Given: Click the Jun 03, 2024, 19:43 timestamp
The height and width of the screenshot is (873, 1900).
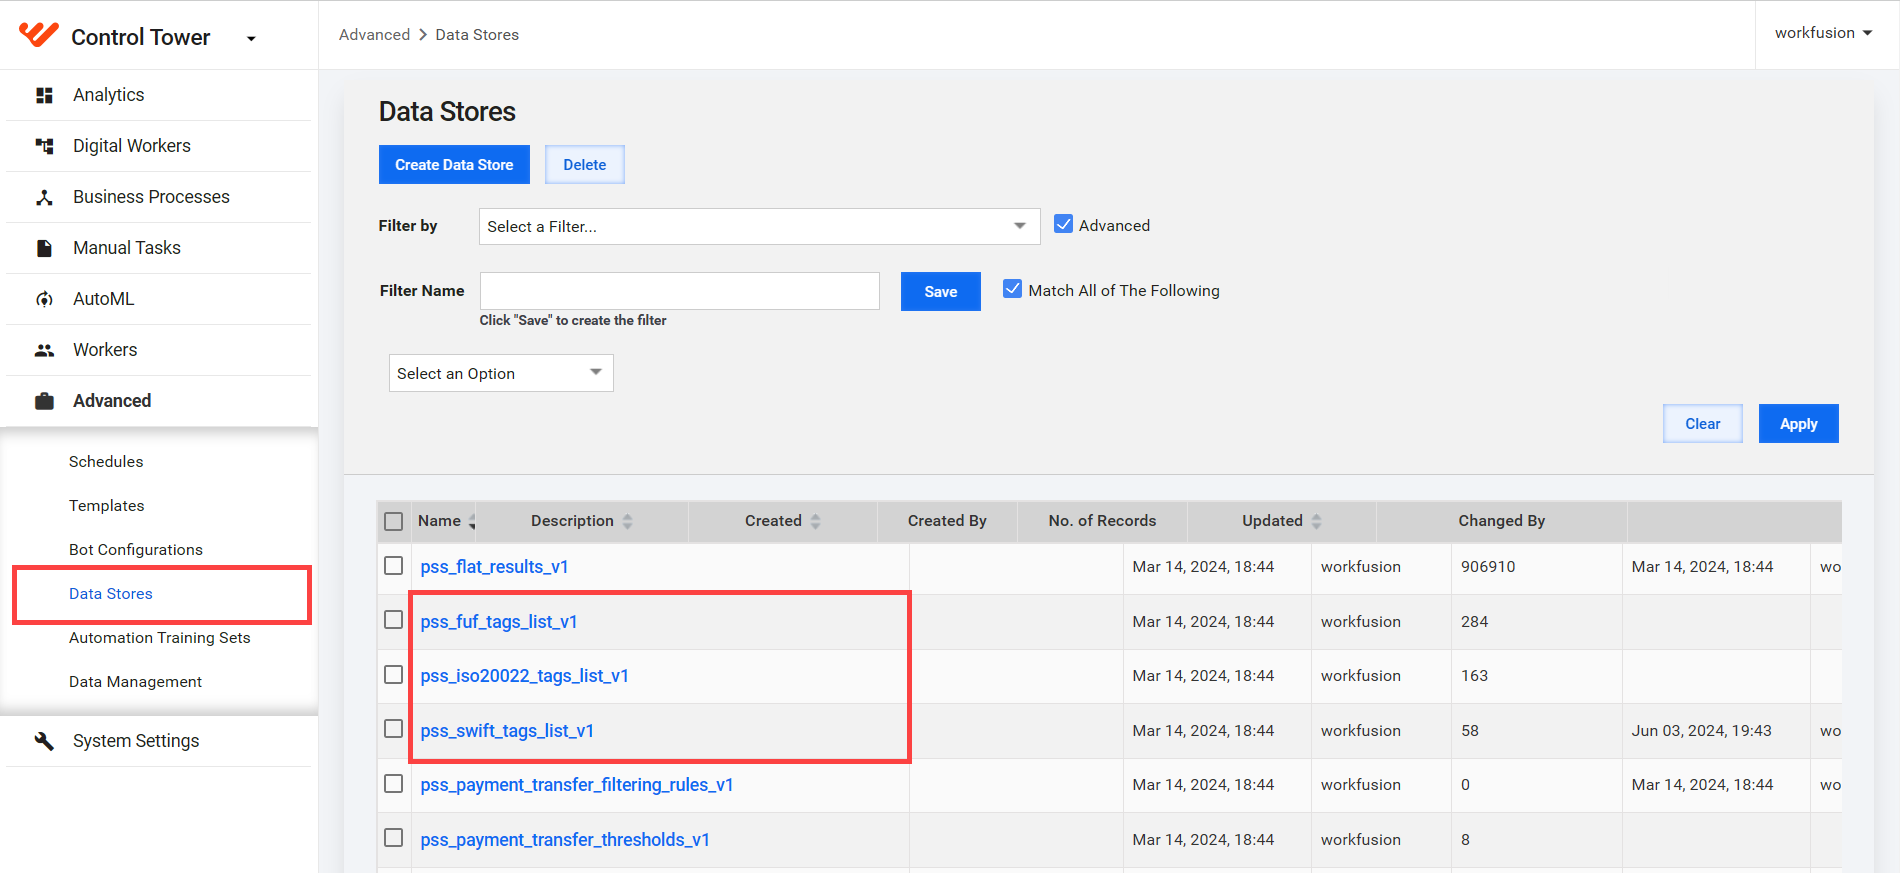Looking at the screenshot, I should point(1702,731).
